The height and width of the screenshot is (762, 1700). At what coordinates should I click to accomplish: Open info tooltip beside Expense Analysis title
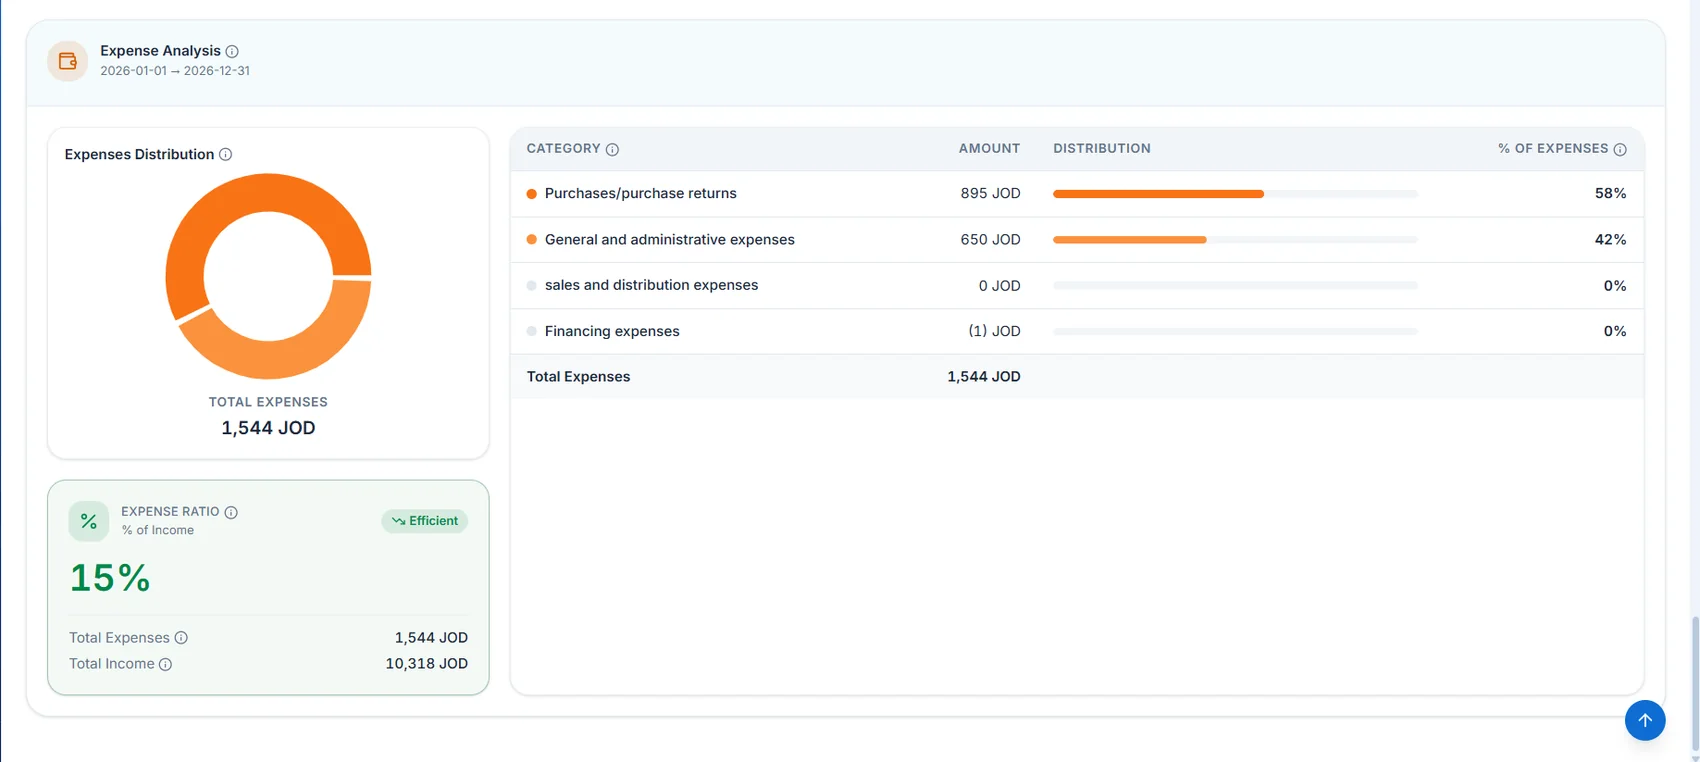click(x=232, y=51)
